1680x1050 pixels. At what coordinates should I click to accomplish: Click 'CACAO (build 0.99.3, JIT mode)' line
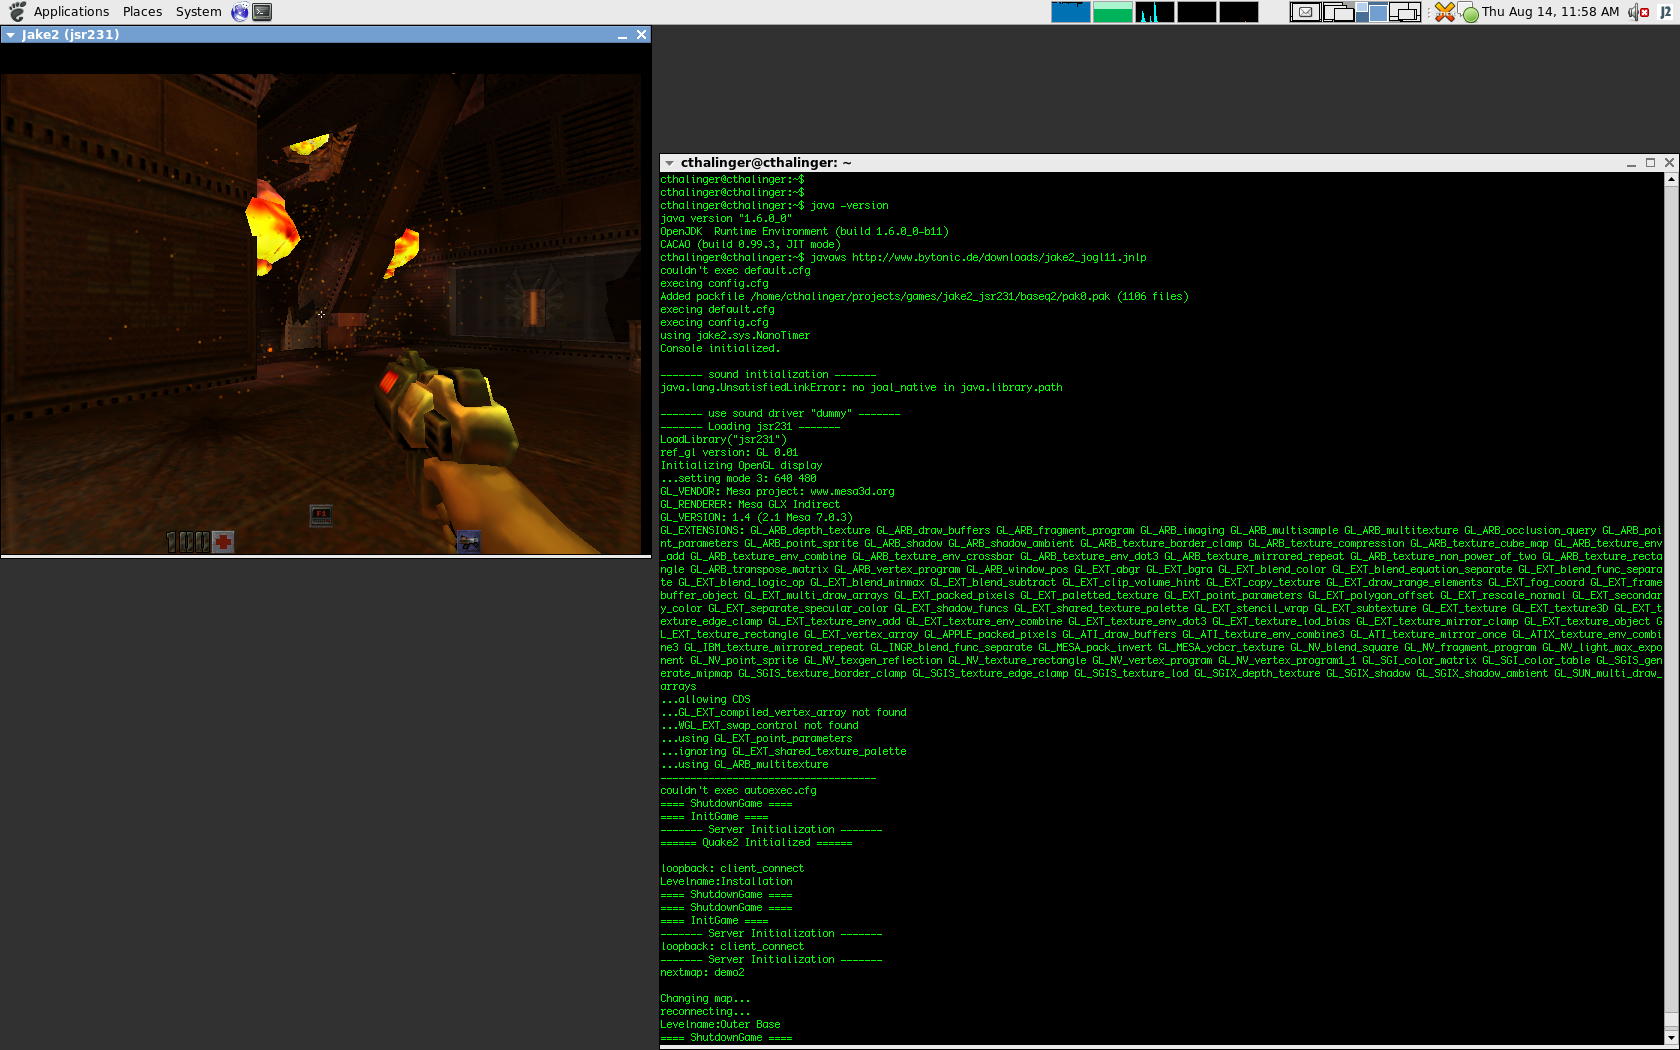click(750, 245)
